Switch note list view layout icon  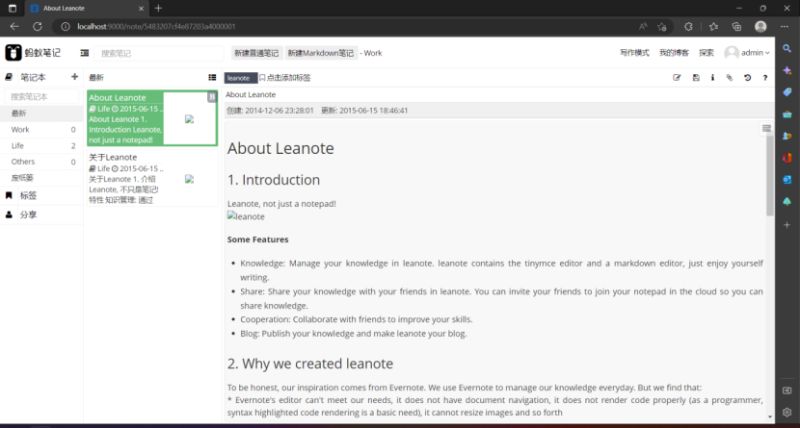tap(212, 78)
